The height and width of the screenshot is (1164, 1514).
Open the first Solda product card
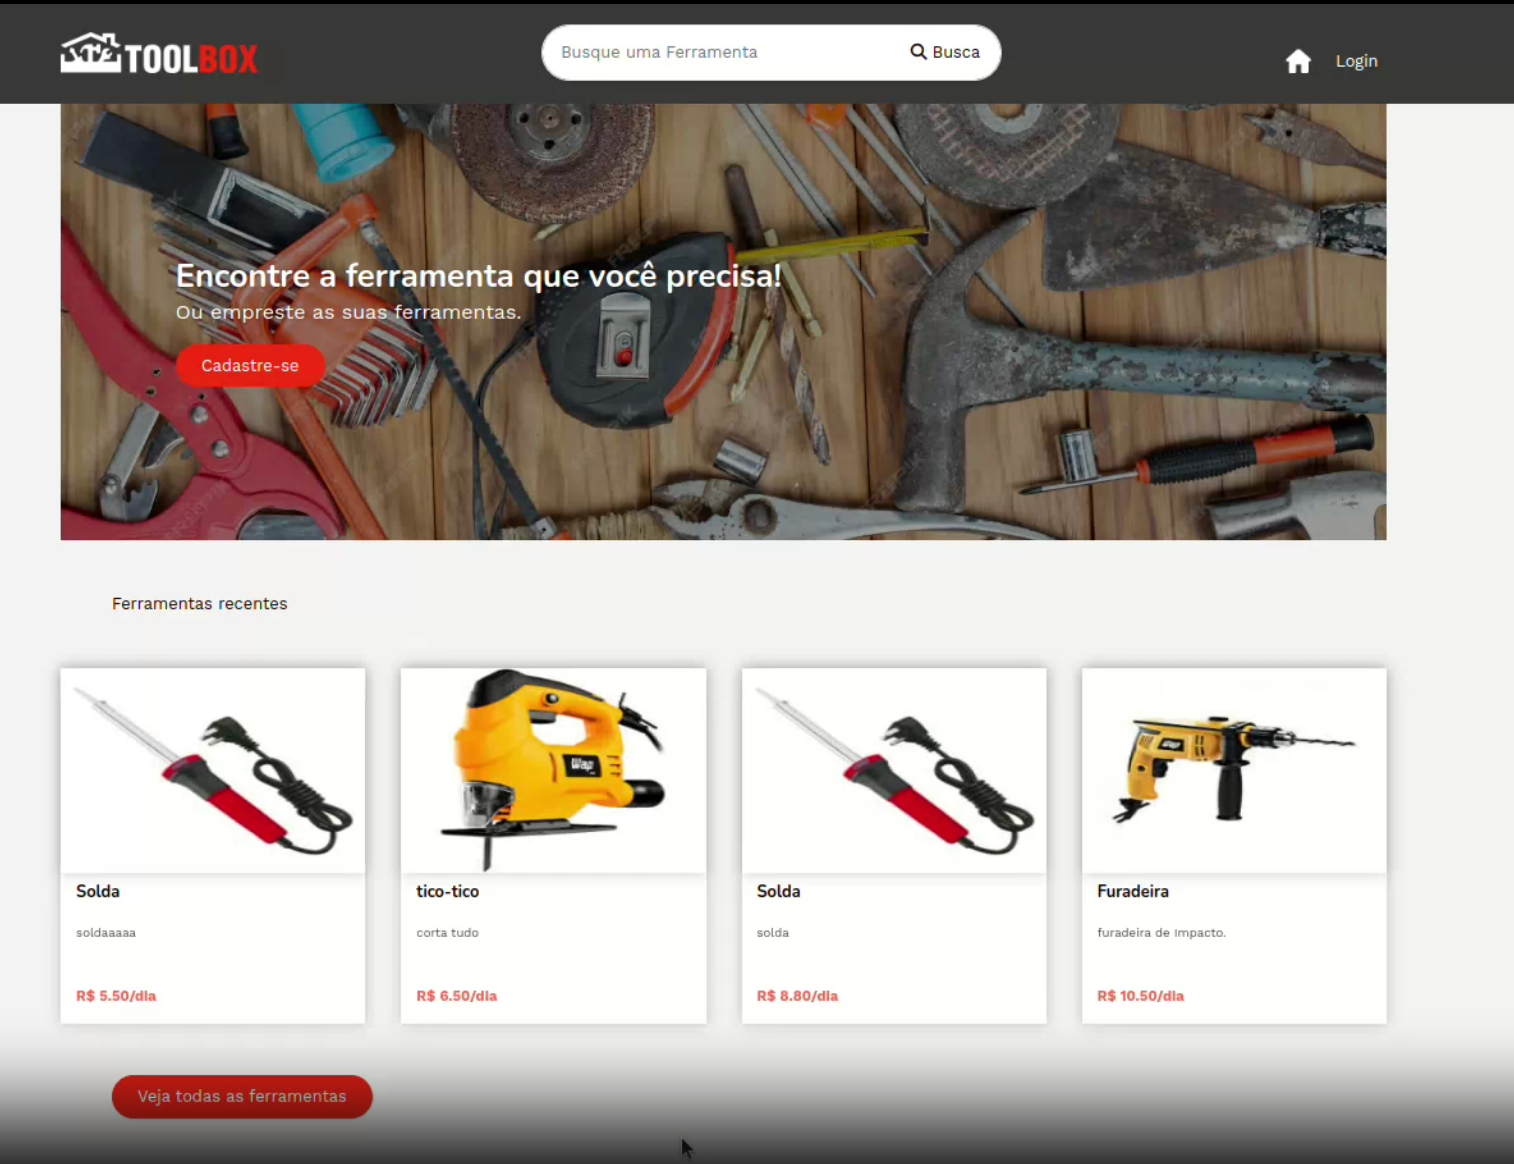point(212,845)
